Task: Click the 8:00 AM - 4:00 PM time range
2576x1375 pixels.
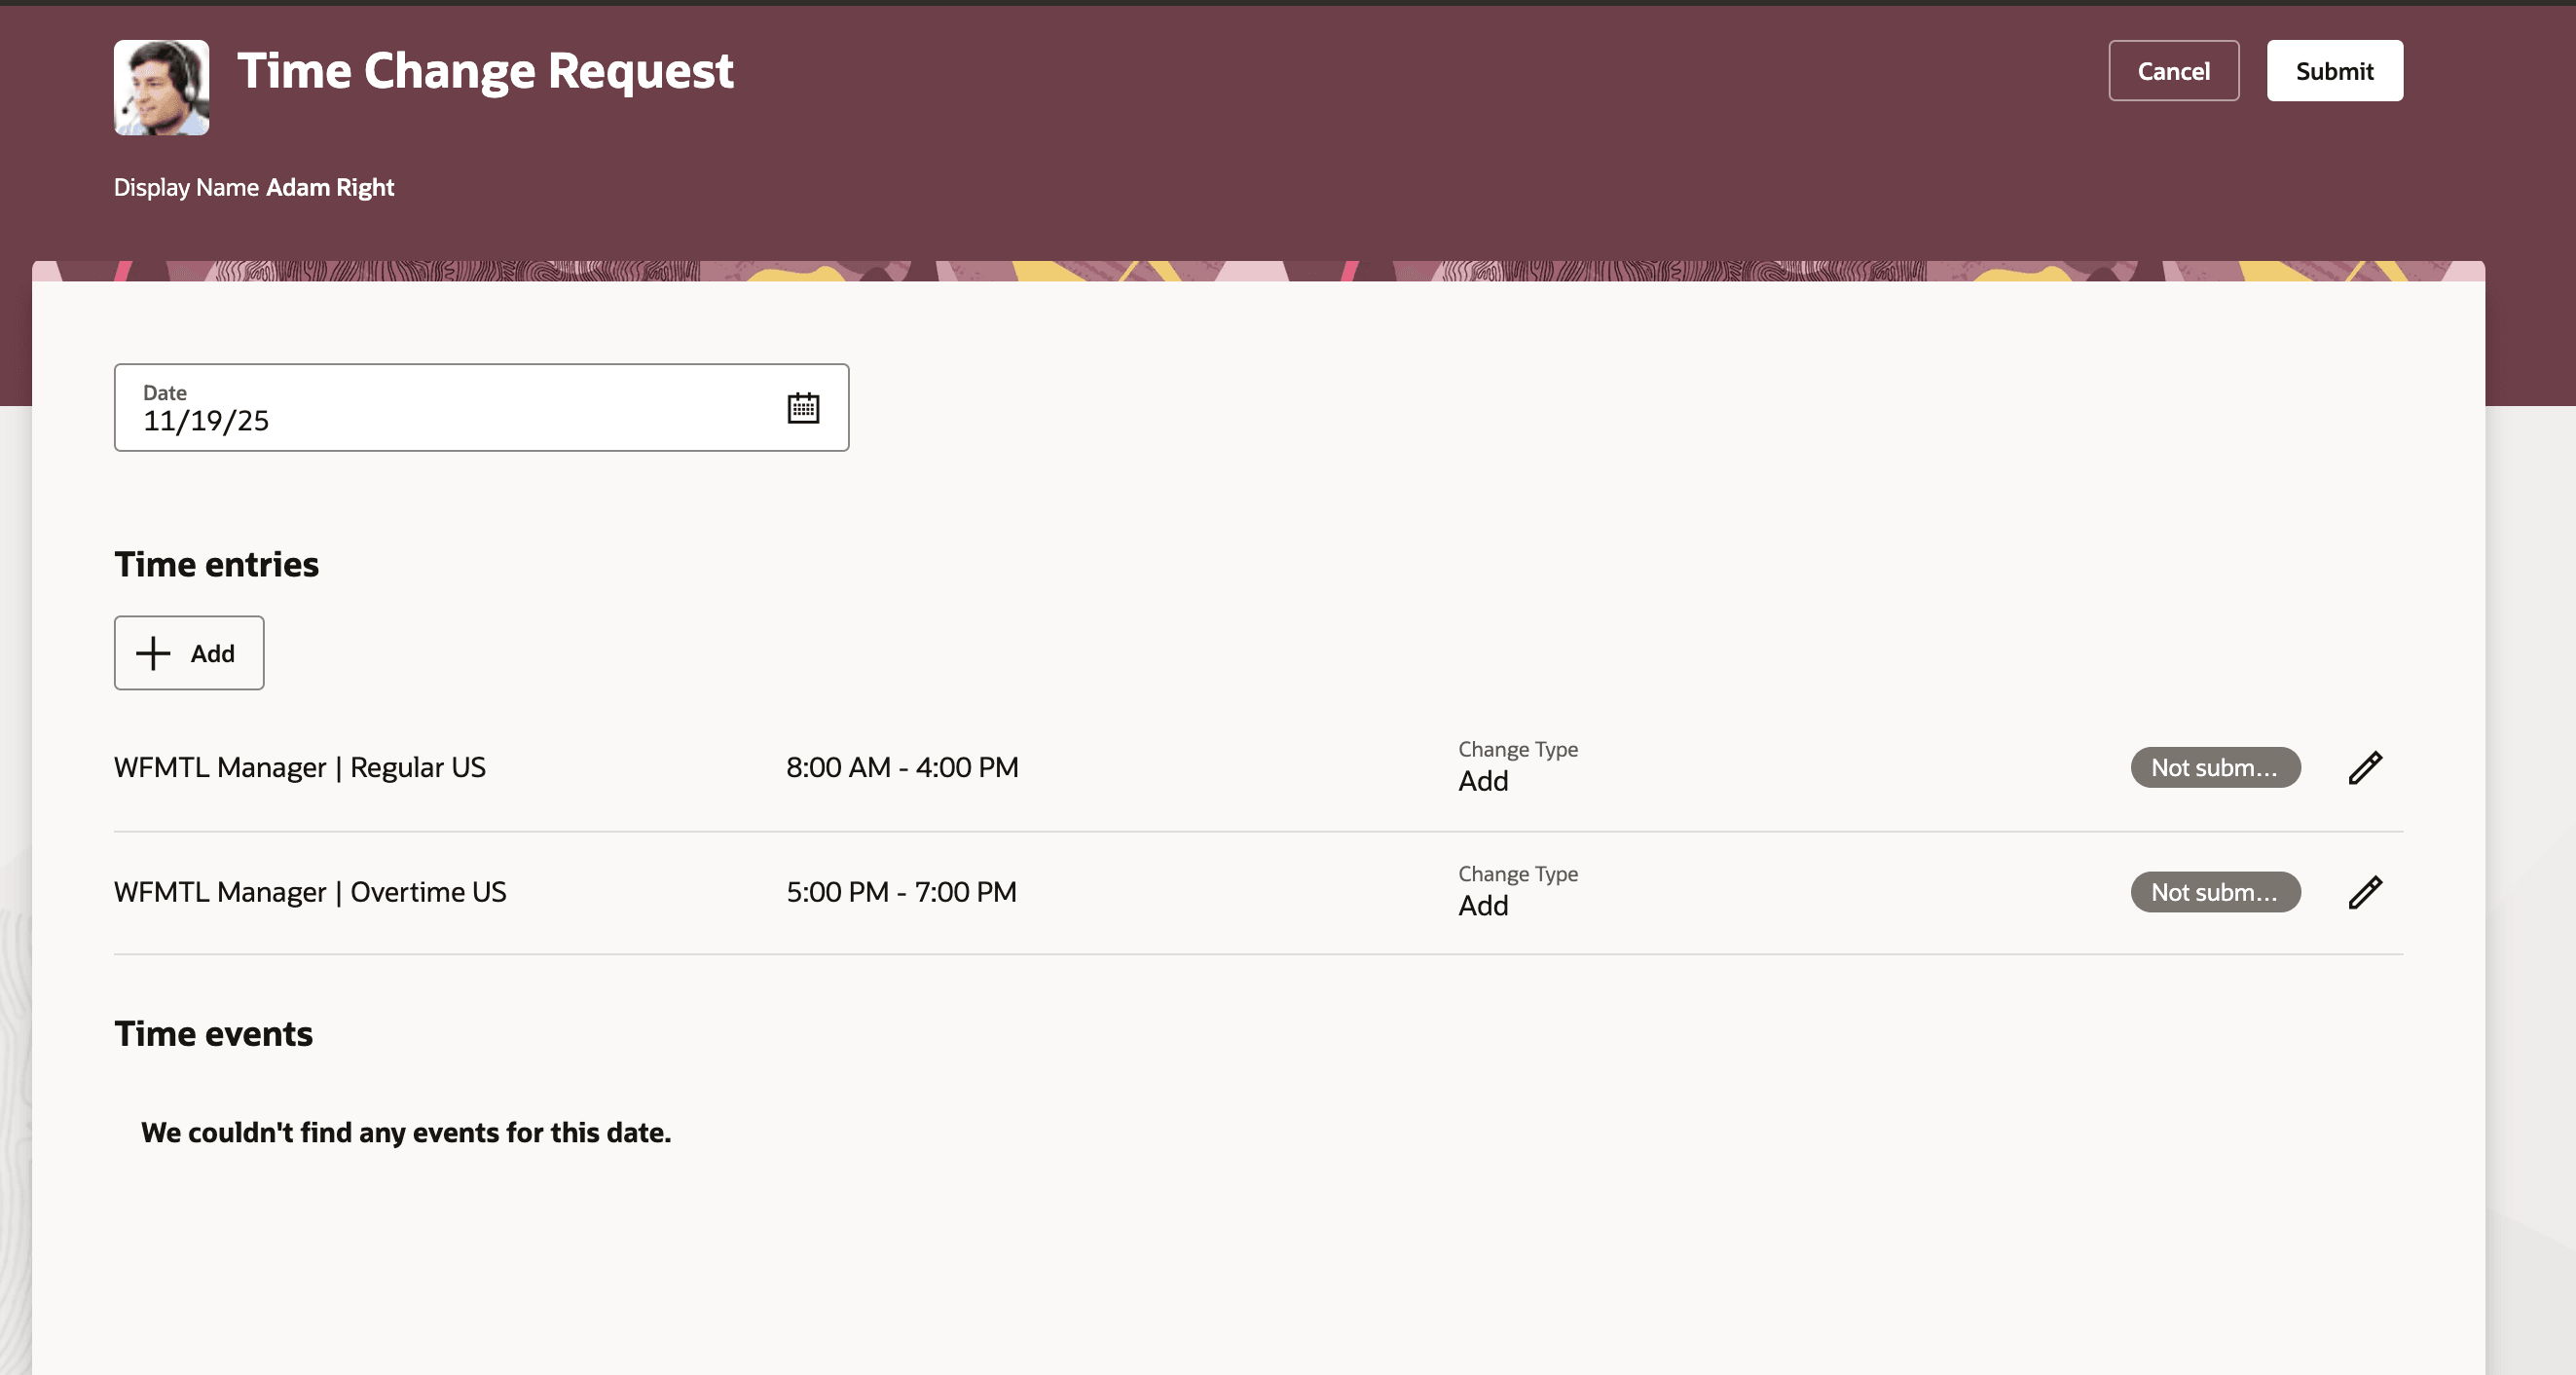Action: tap(902, 767)
